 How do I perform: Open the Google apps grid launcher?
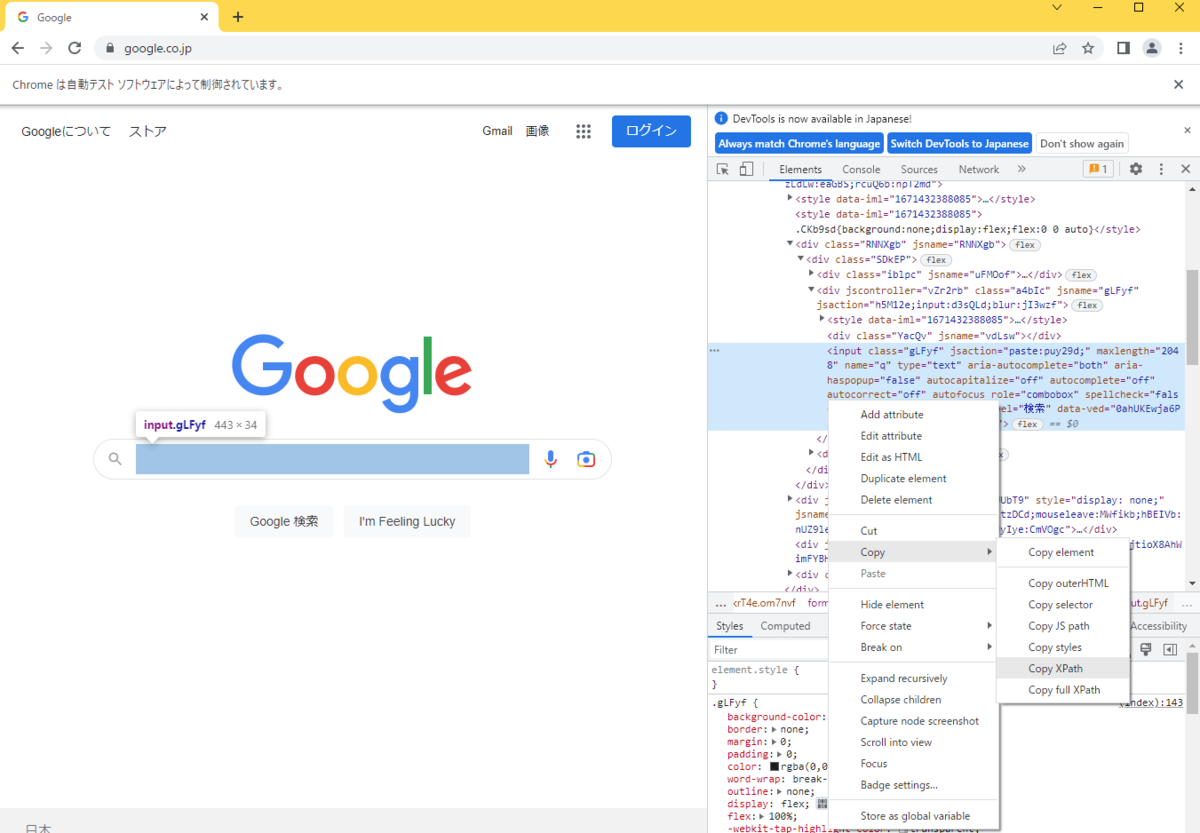tap(583, 131)
